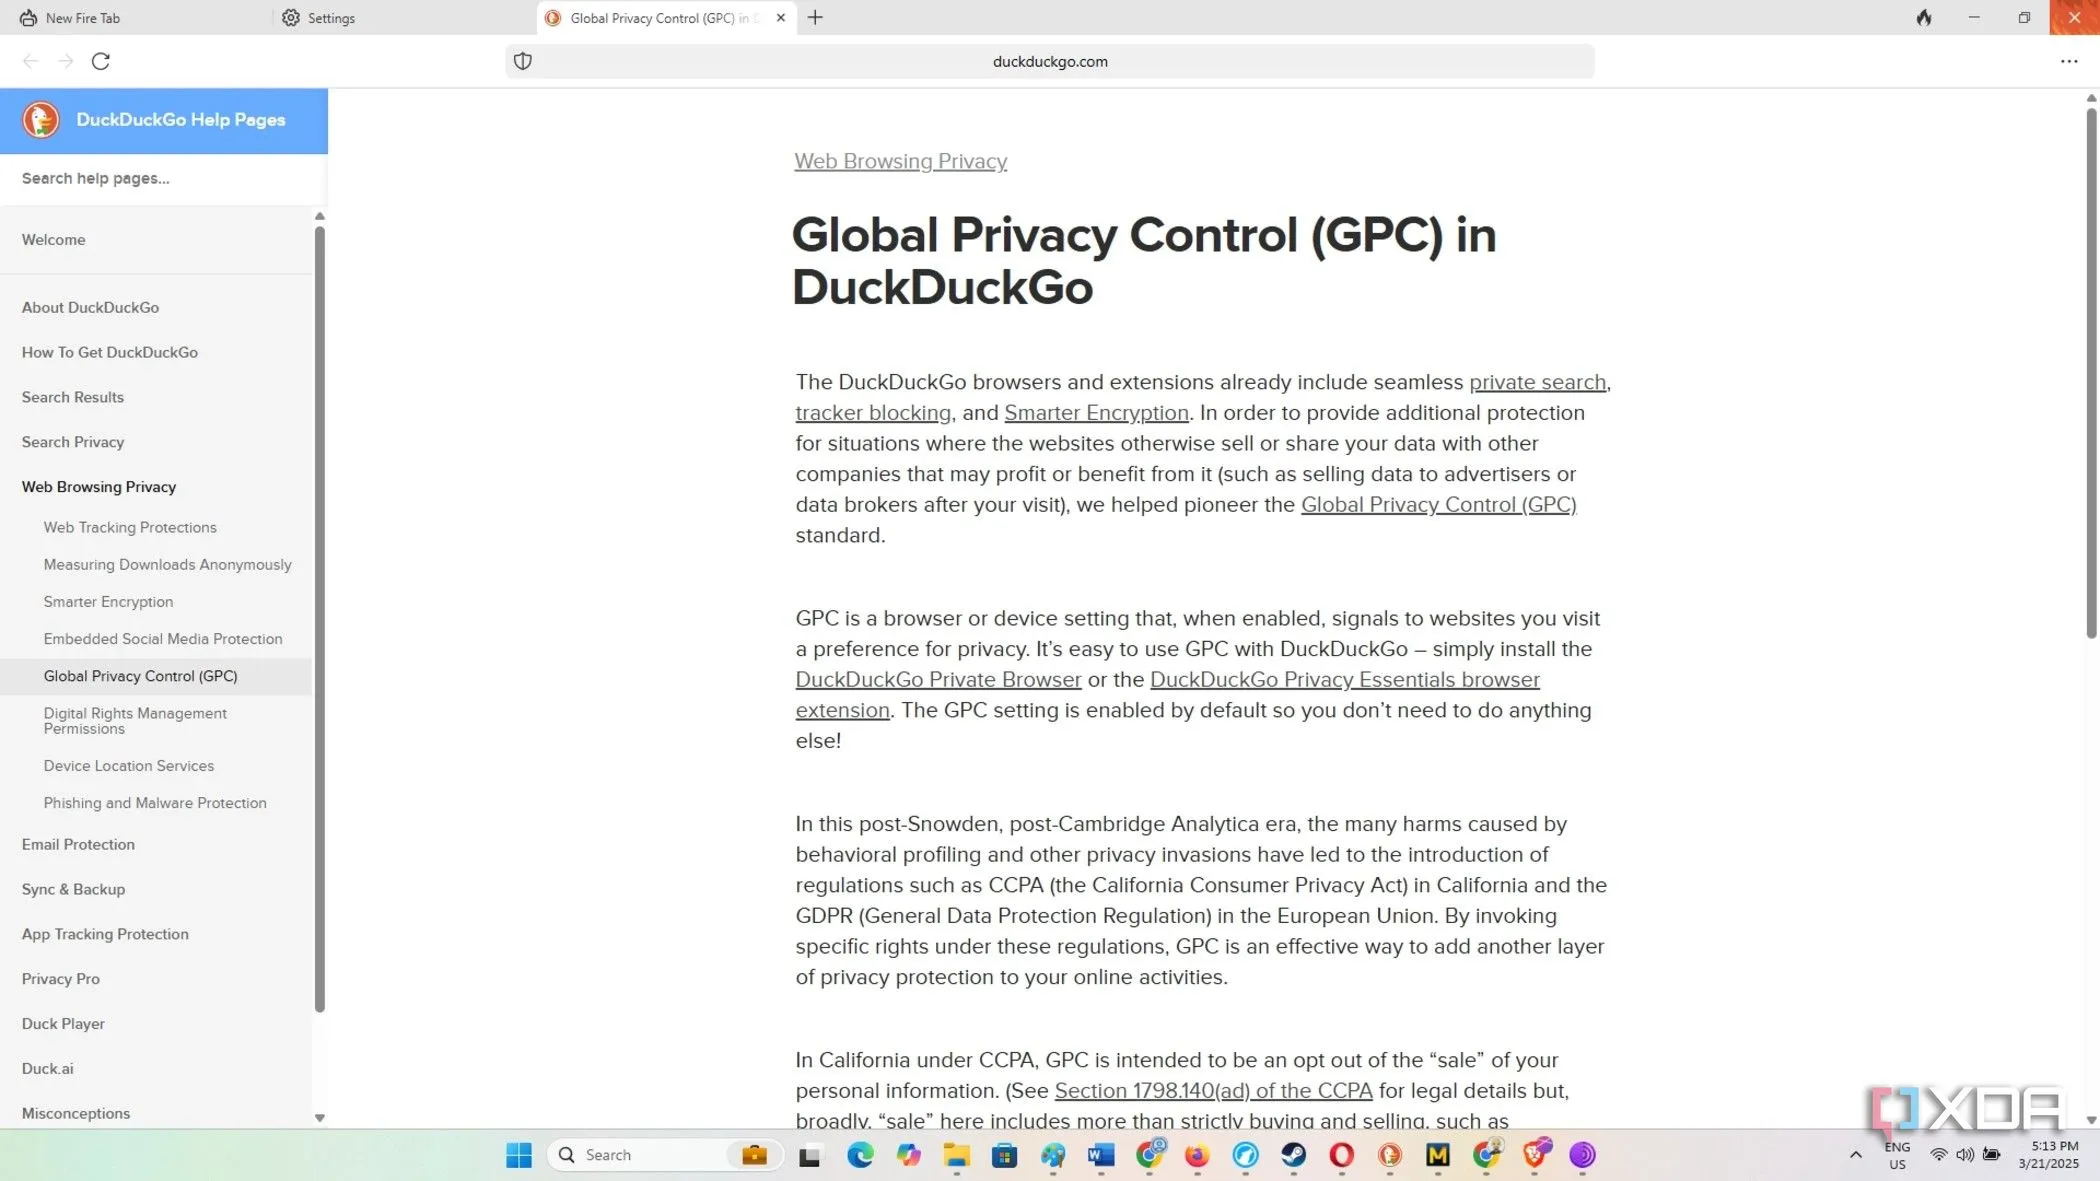Expand About DuckDuckGo in sidebar

[90, 307]
